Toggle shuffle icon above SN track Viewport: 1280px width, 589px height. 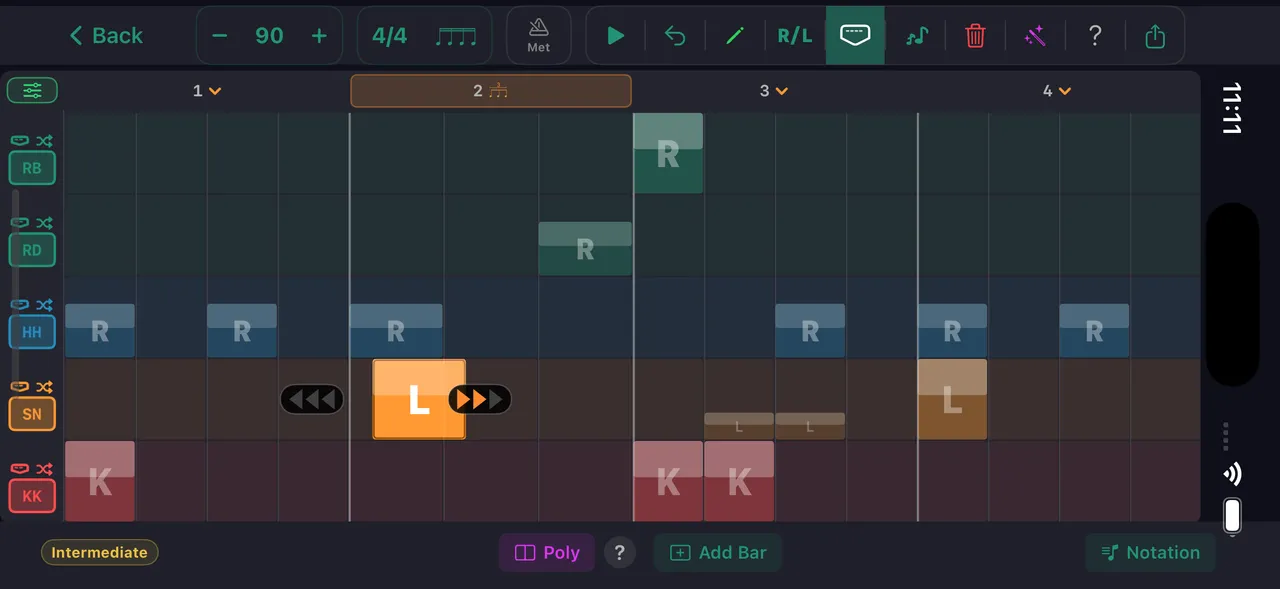tap(45, 387)
